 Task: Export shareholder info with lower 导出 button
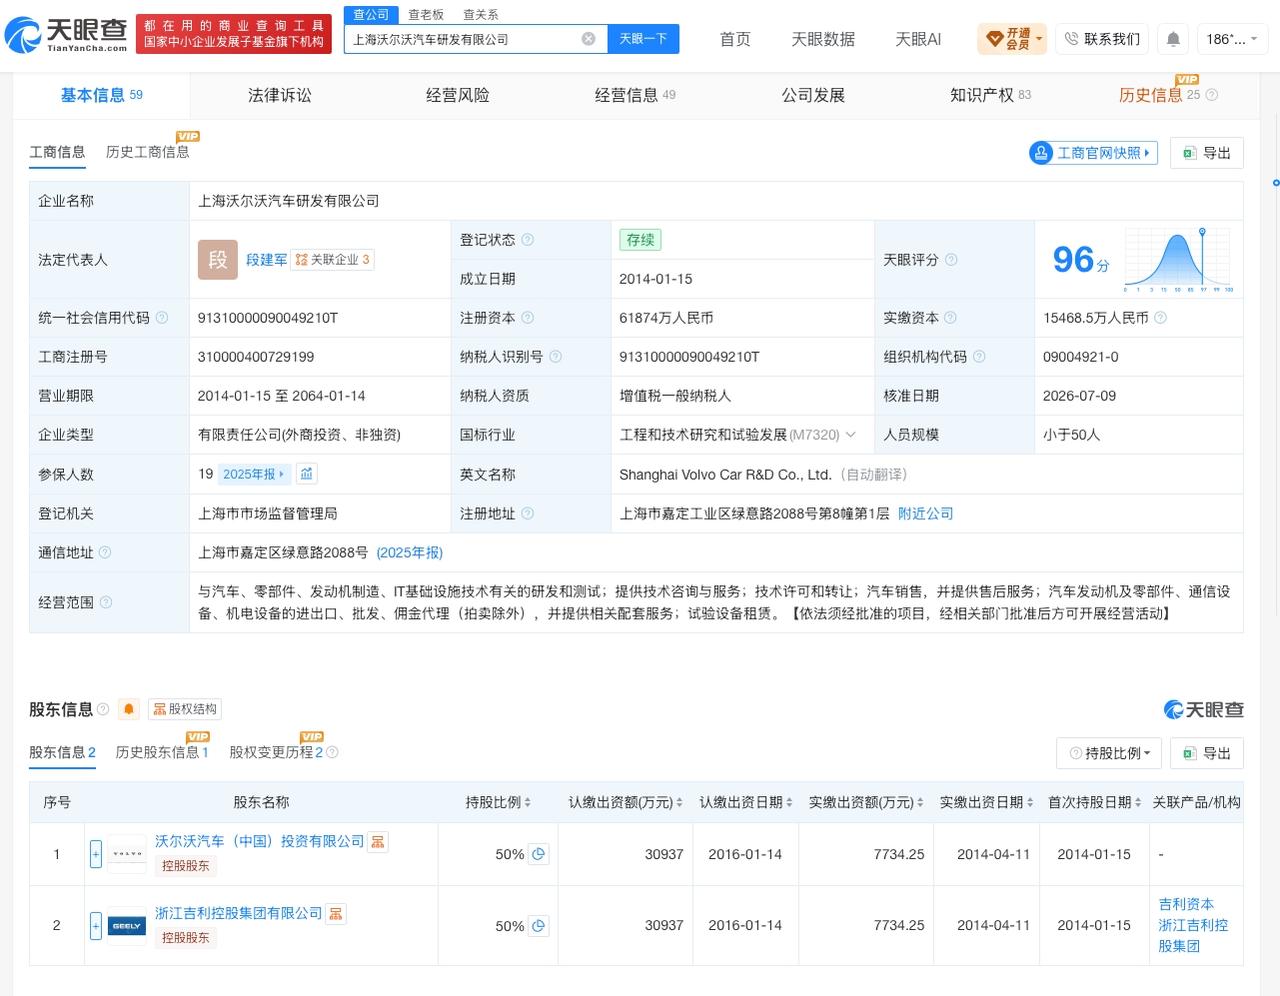pyautogui.click(x=1207, y=753)
